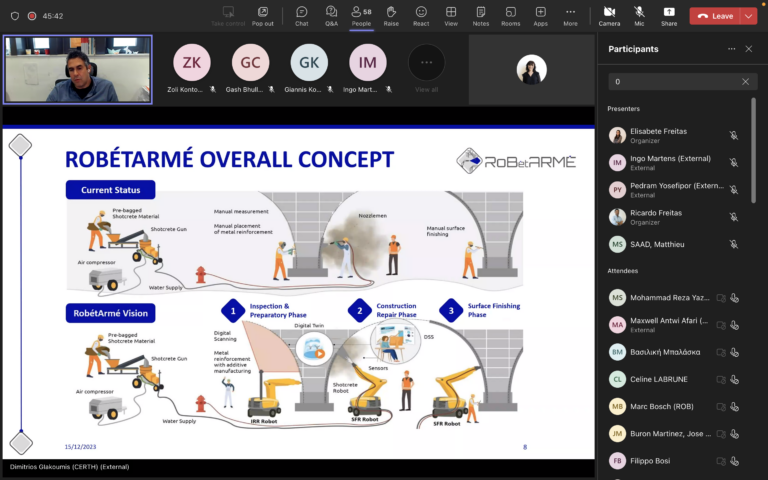The image size is (768, 480).
Task: Click Ingo Martens muted mic icon
Action: (733, 163)
